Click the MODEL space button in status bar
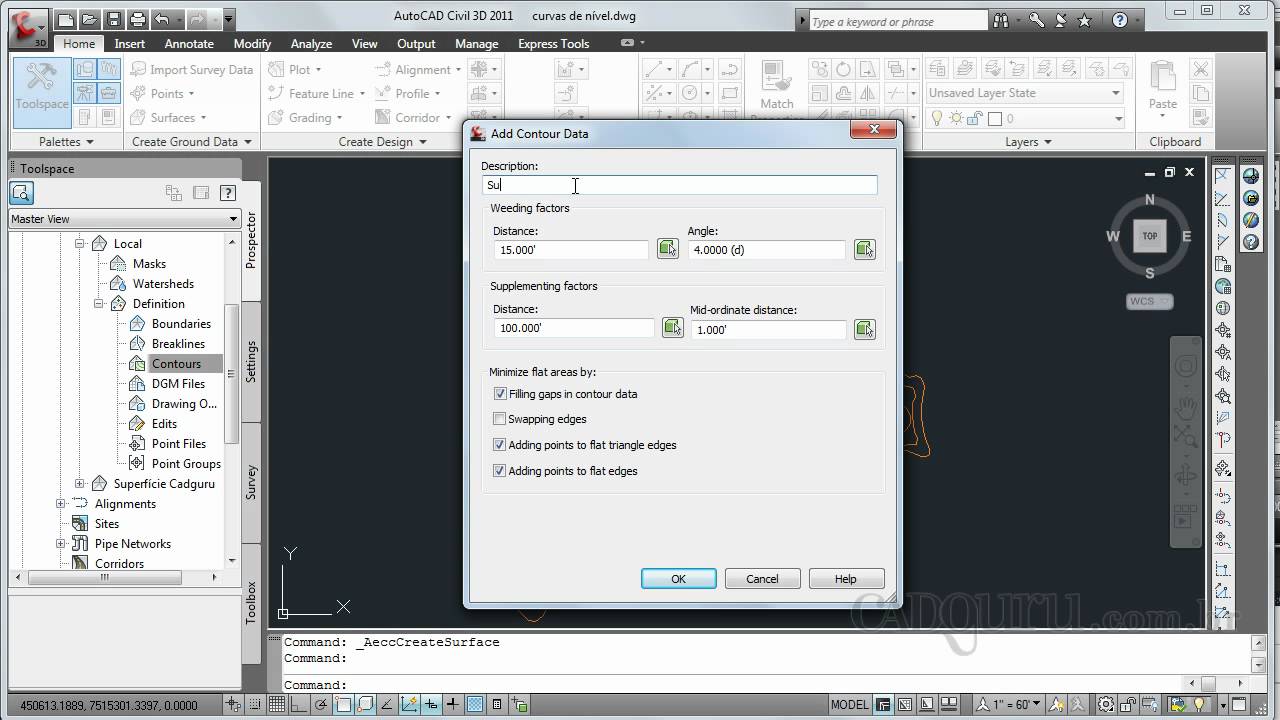 [850, 705]
